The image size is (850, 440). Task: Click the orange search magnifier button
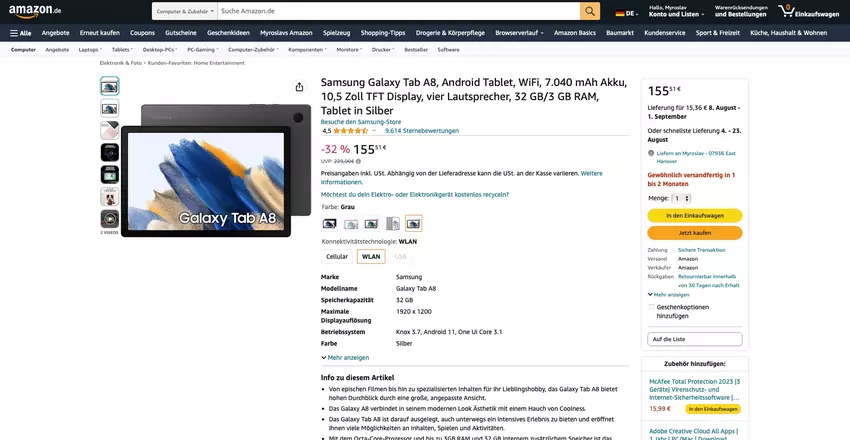pos(590,11)
